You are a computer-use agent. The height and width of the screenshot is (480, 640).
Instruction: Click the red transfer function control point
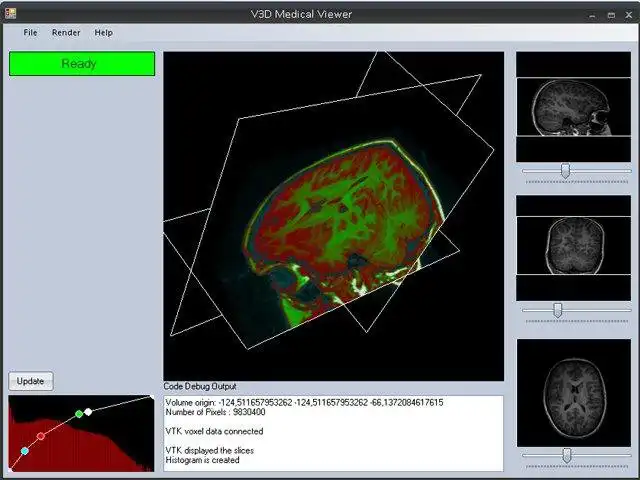[40, 436]
